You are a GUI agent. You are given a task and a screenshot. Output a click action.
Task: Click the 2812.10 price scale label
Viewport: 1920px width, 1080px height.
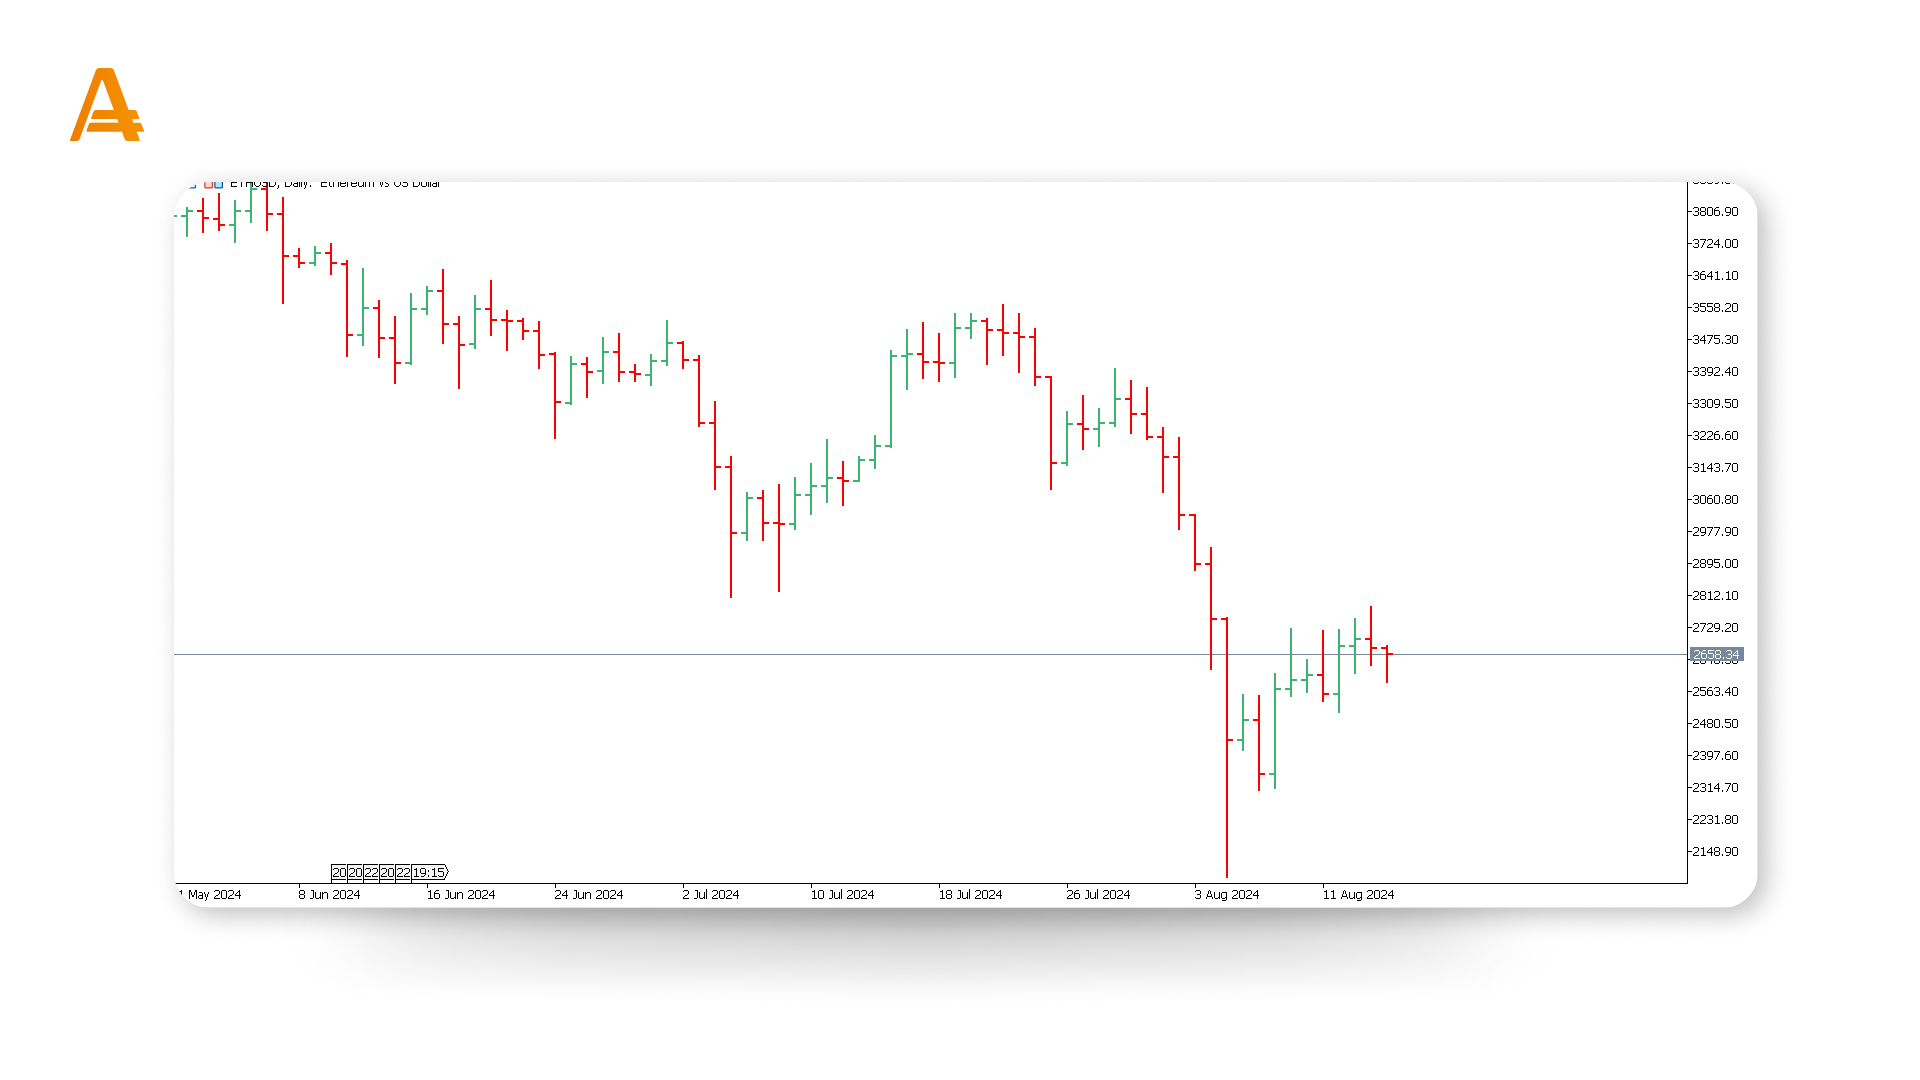(x=1714, y=596)
